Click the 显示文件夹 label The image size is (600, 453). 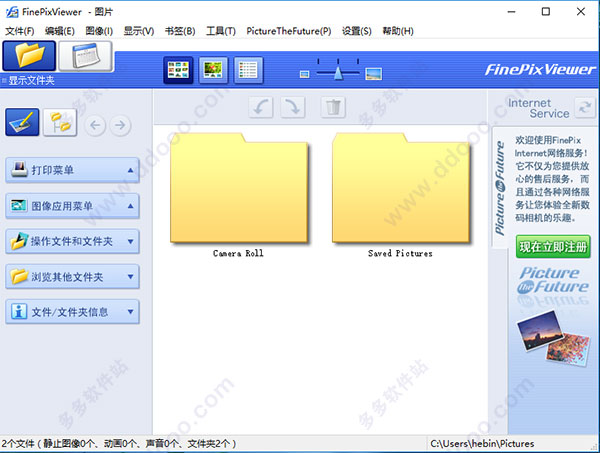(x=31, y=81)
